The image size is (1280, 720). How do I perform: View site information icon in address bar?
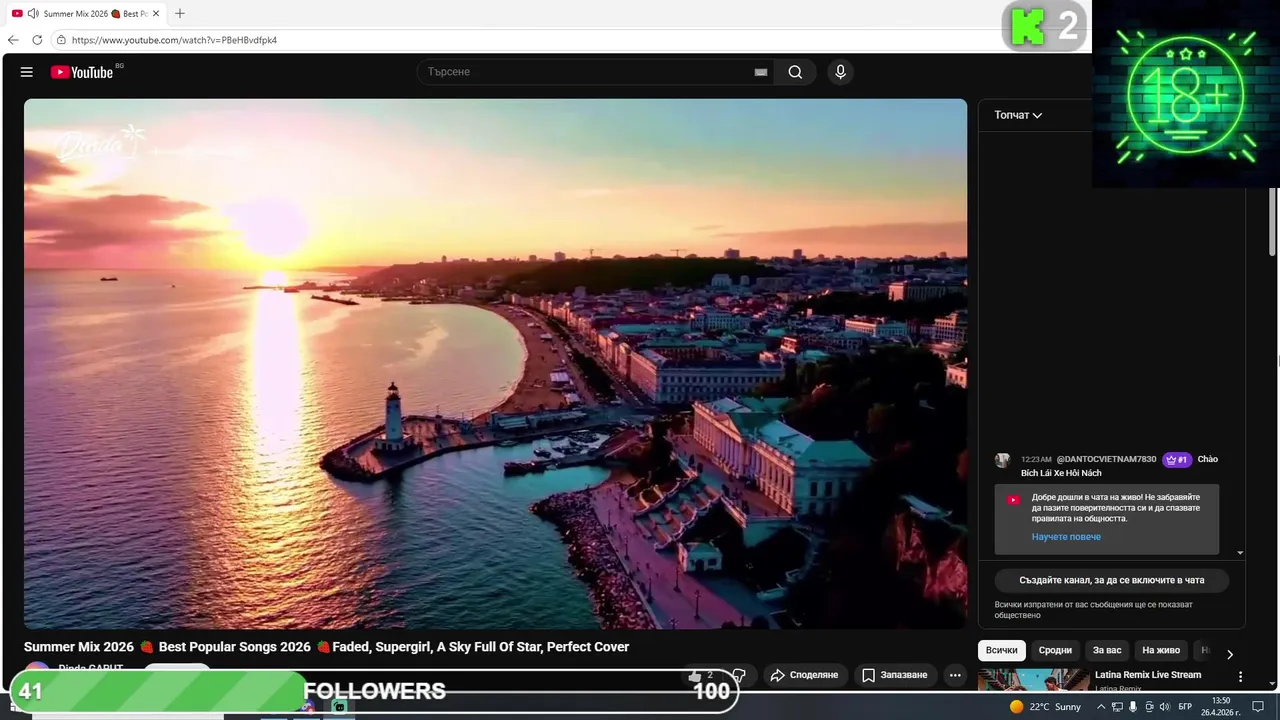pyautogui.click(x=61, y=40)
